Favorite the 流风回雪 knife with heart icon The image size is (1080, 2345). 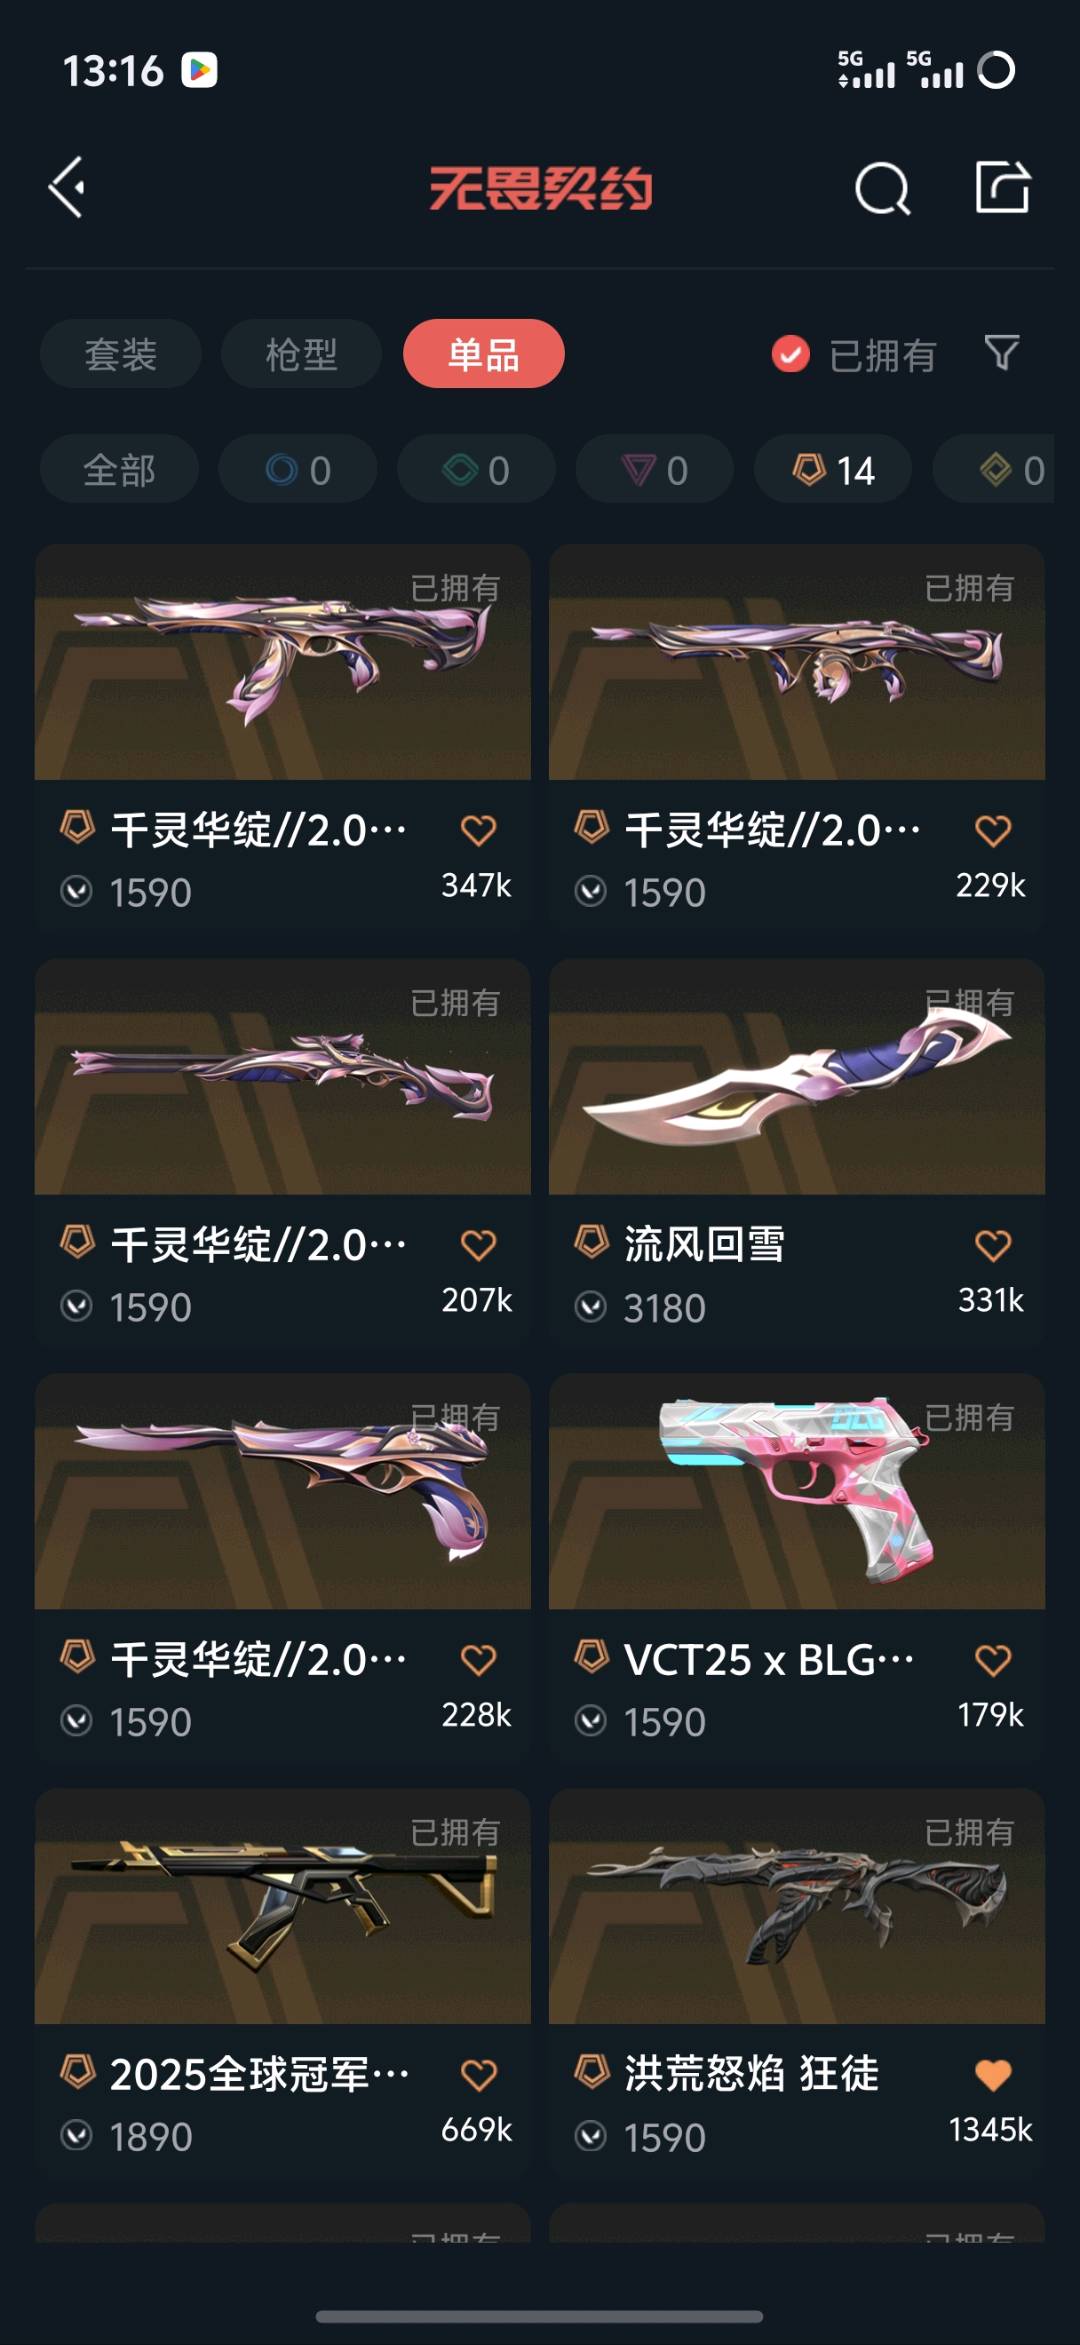tap(993, 1245)
